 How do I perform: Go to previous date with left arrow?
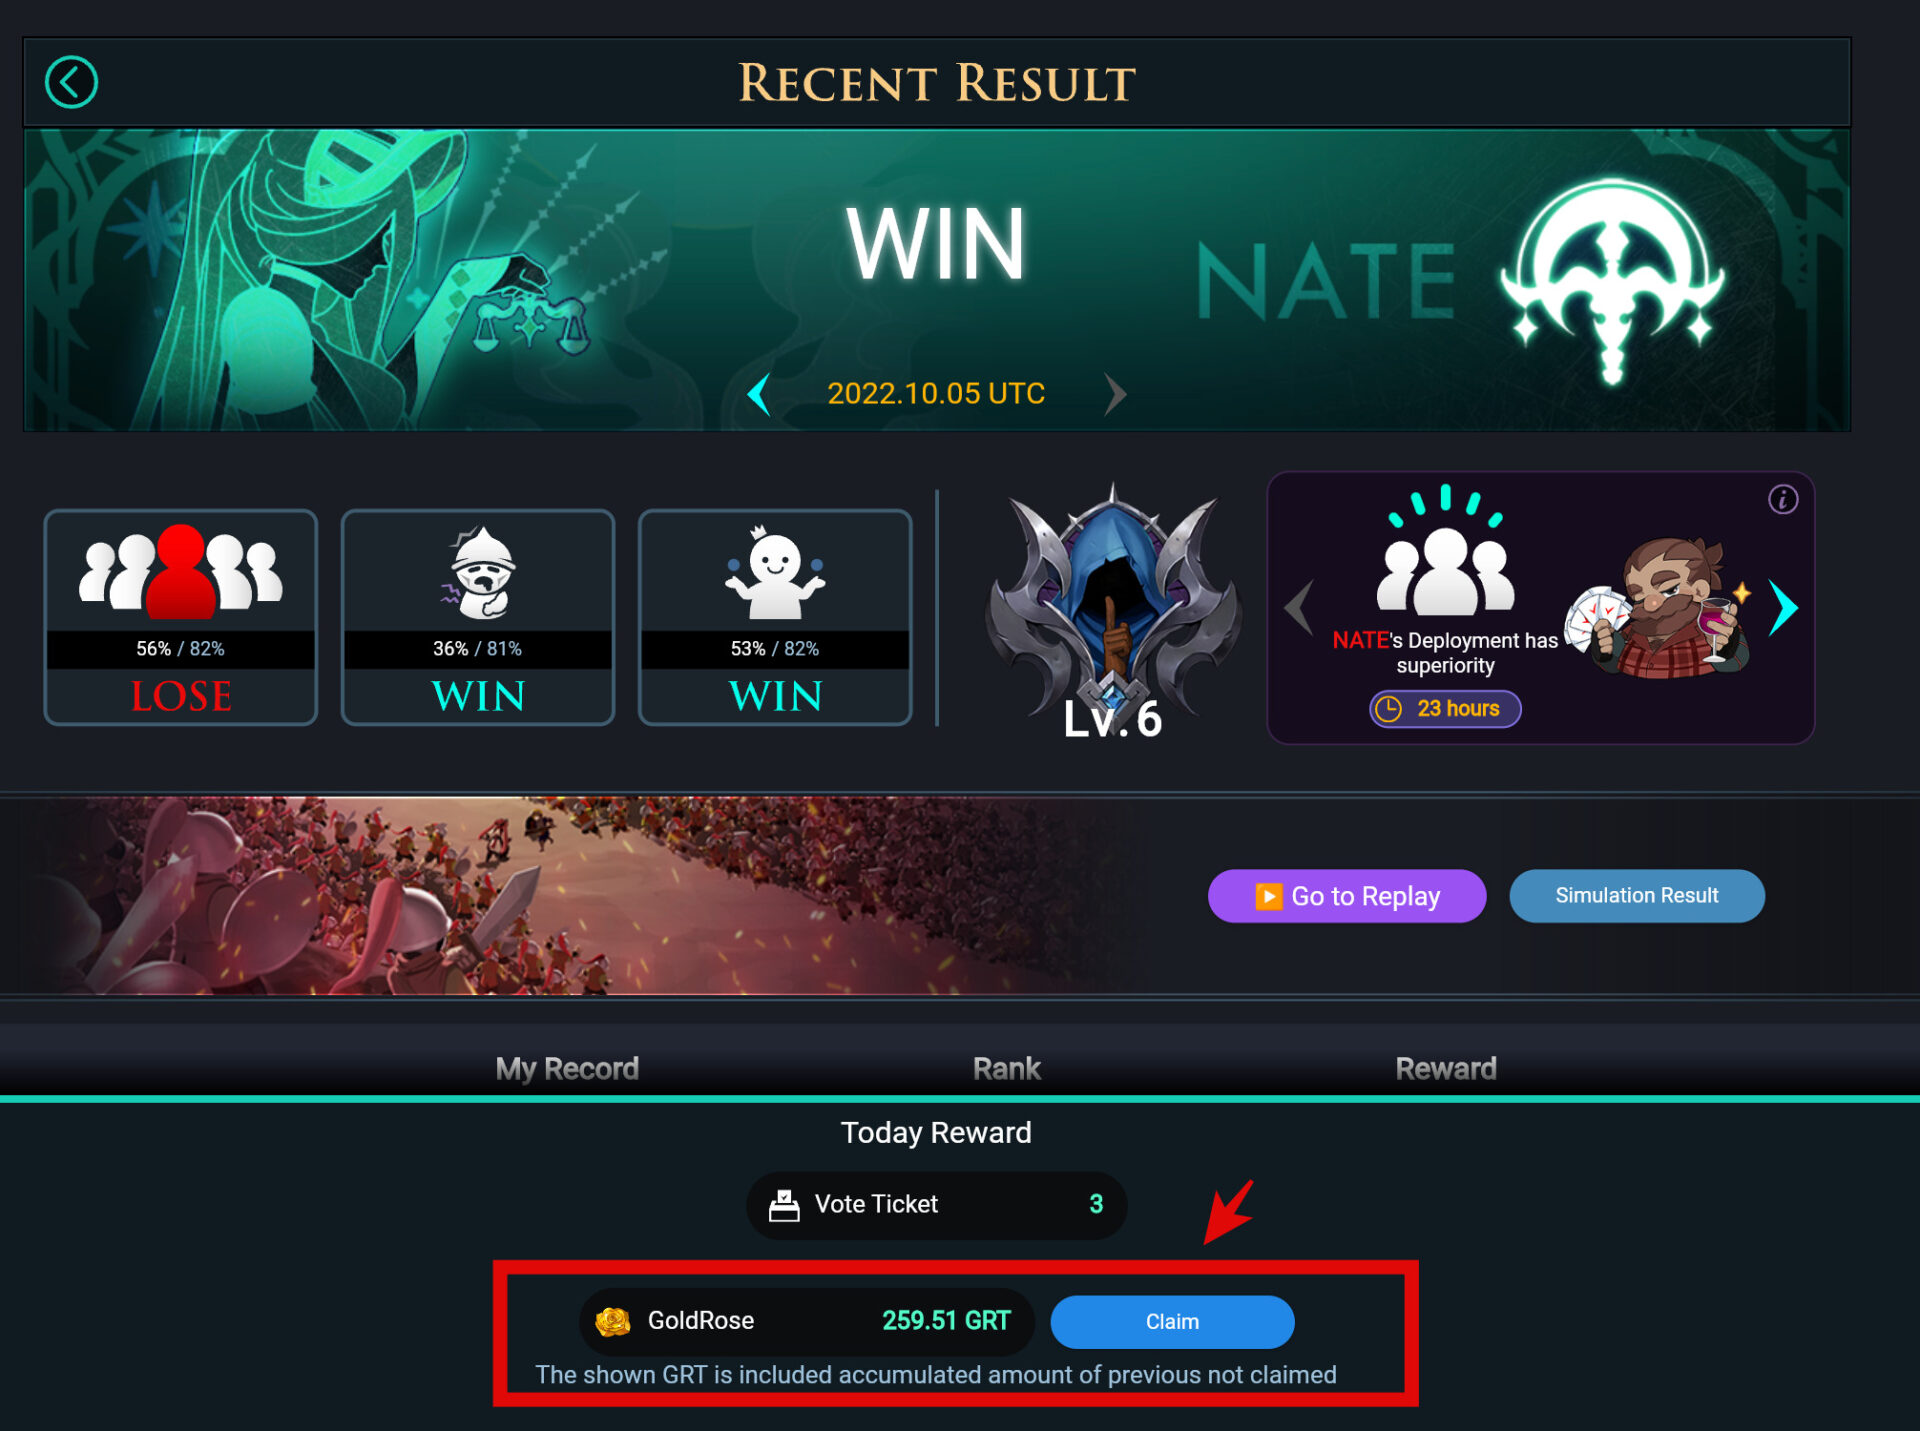pyautogui.click(x=759, y=394)
